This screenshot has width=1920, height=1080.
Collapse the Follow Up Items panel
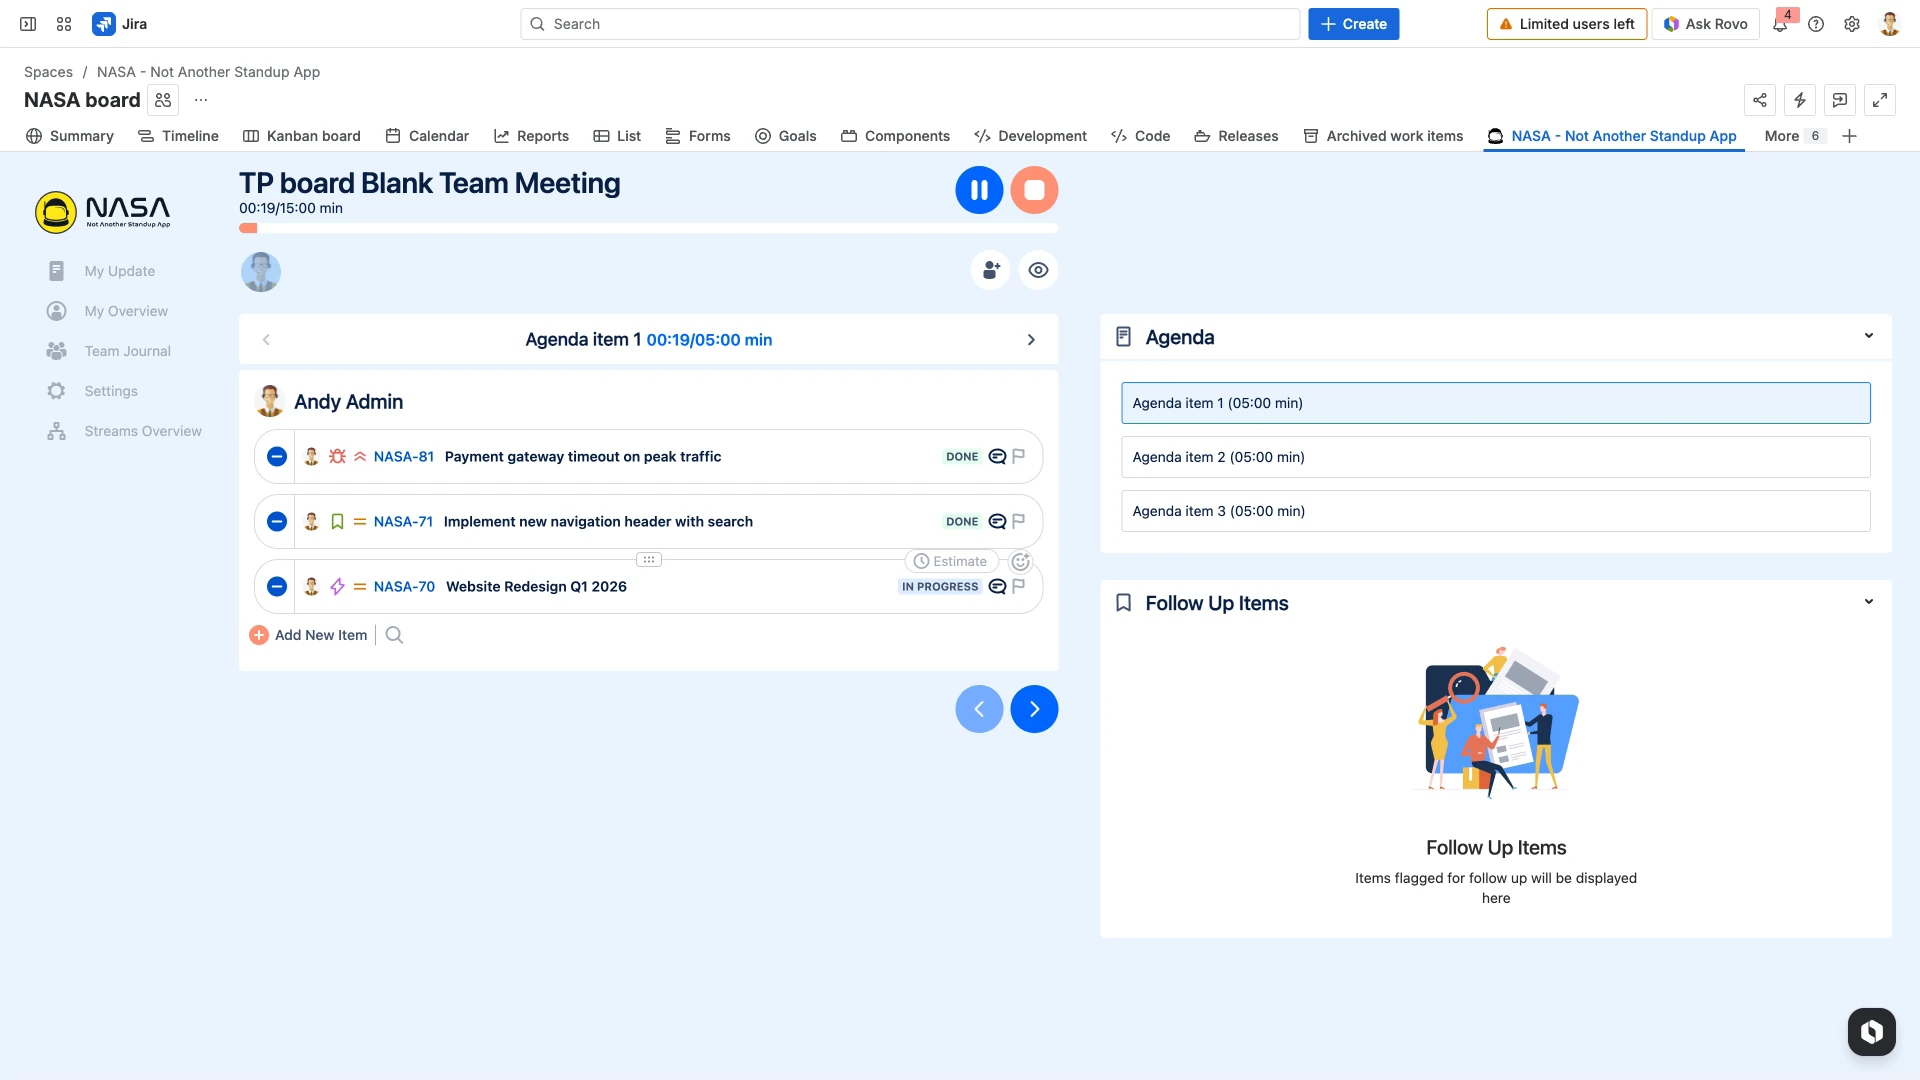coord(1869,601)
